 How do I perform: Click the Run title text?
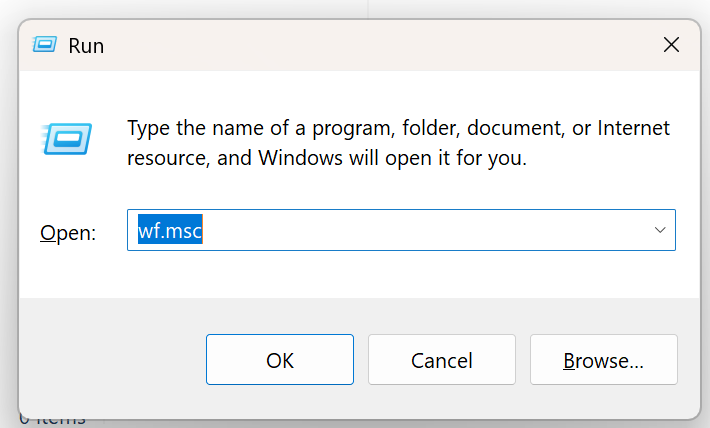pos(86,46)
